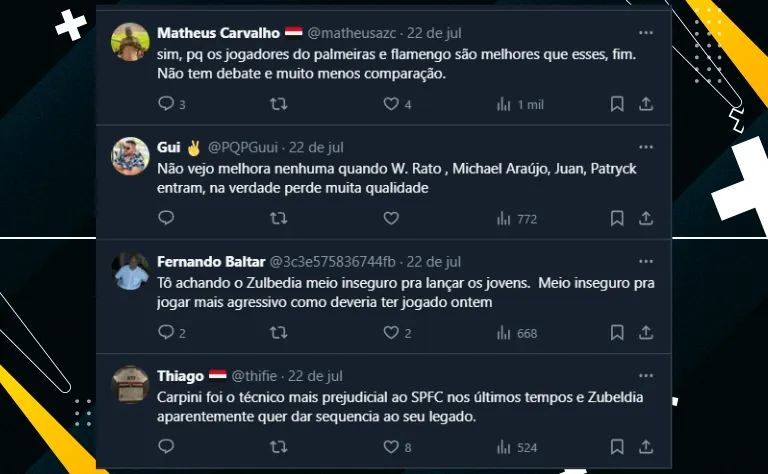Screen dimensions: 768x474
Task: Retweet Matheus Carvalho's tweet
Action: tap(279, 104)
